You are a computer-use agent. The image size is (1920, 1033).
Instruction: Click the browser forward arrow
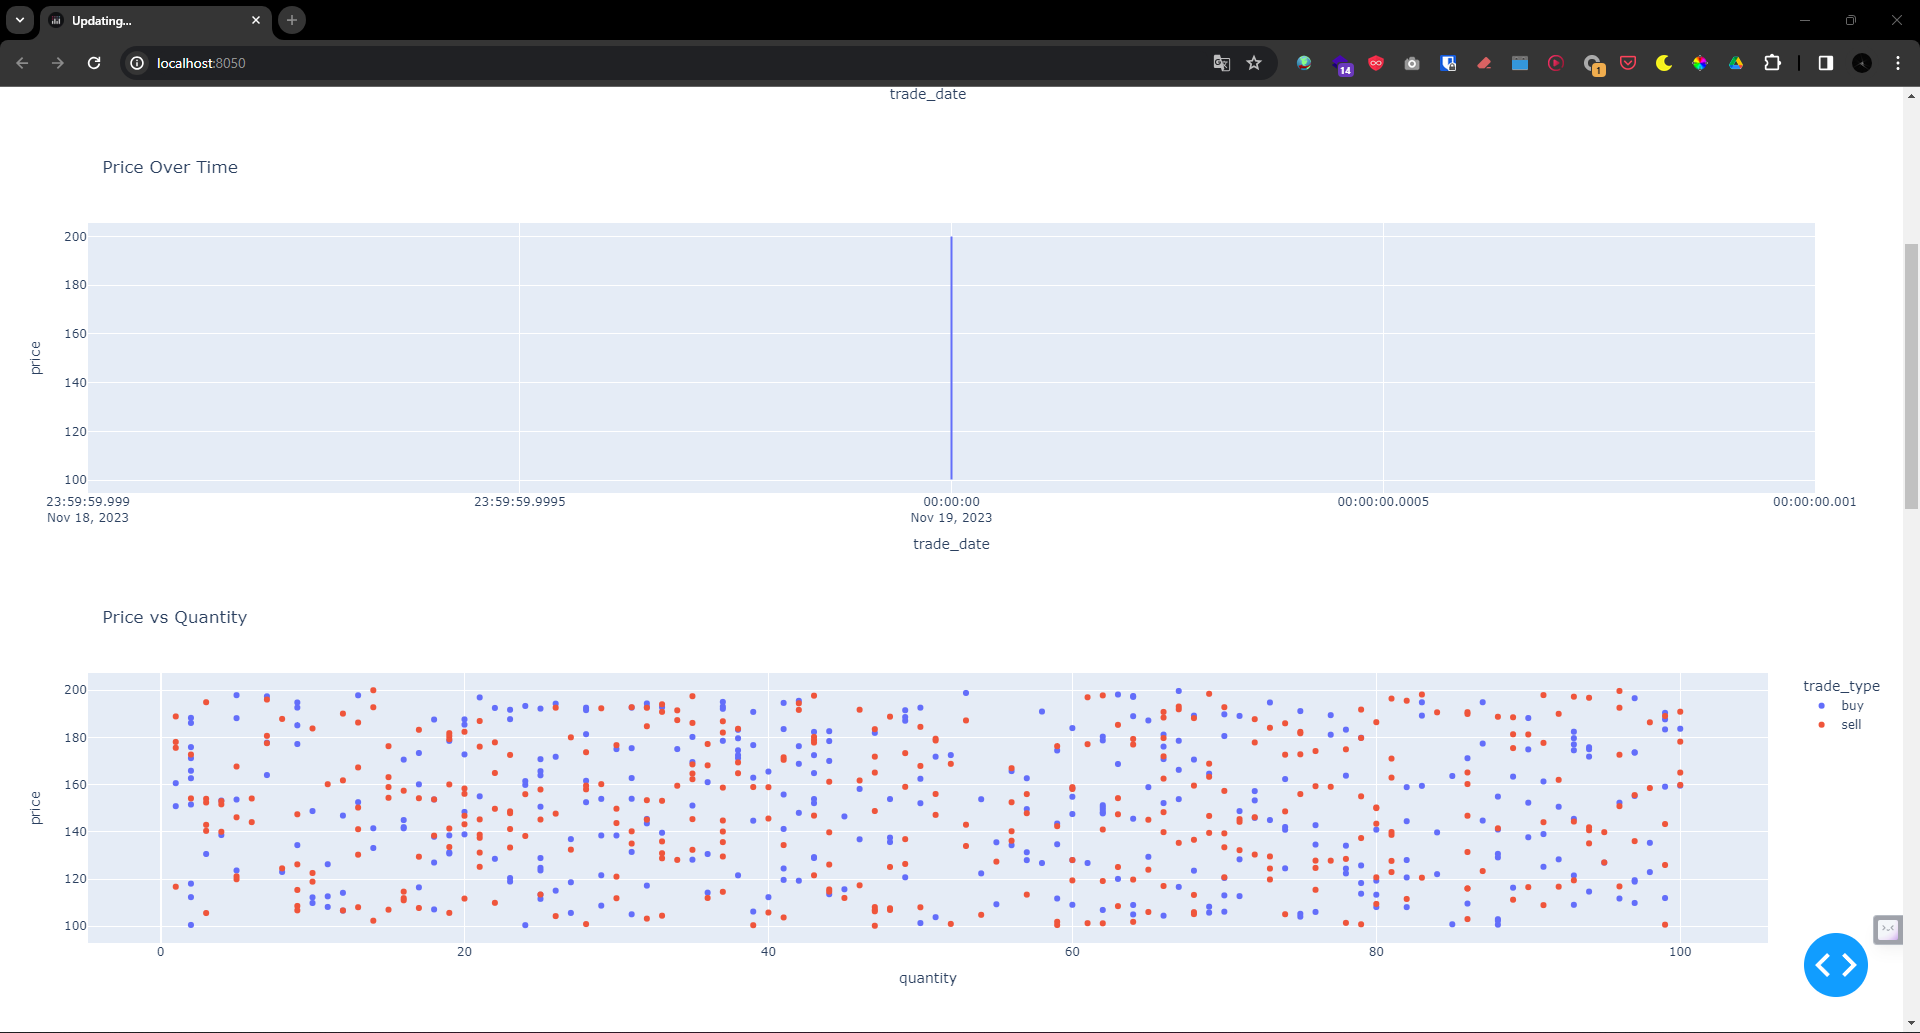pyautogui.click(x=58, y=63)
